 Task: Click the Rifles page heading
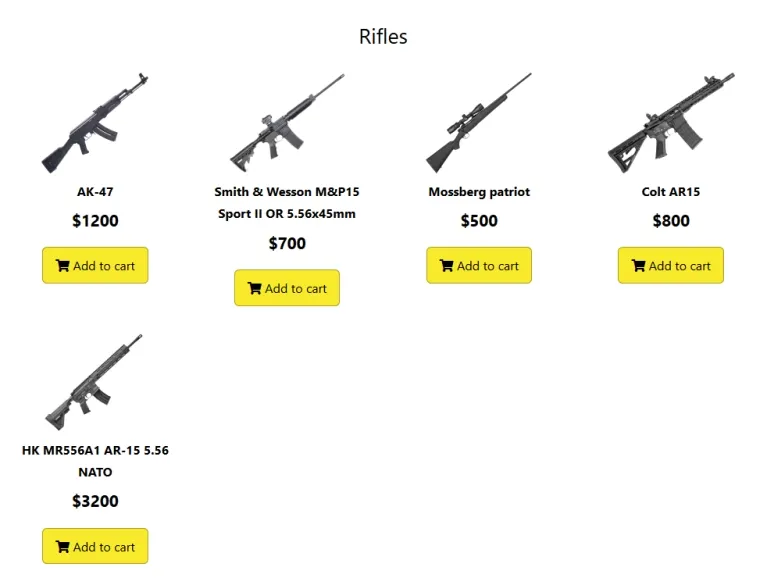(x=383, y=37)
